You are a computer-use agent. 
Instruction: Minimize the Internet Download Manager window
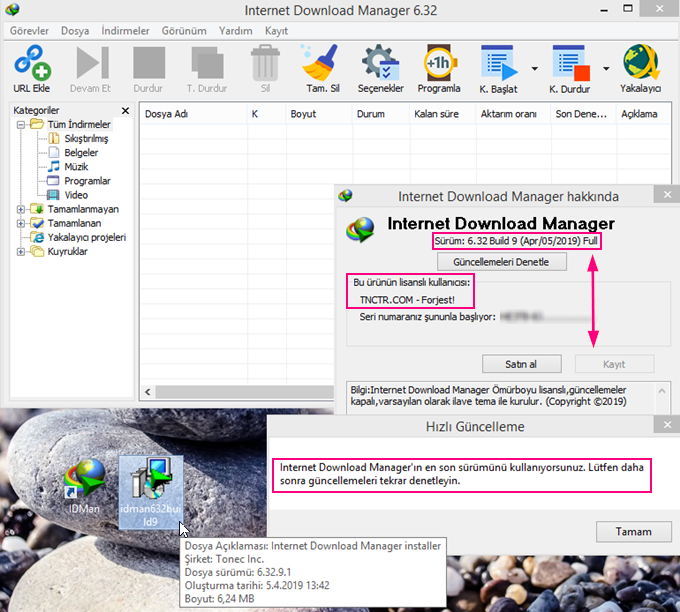pos(604,10)
